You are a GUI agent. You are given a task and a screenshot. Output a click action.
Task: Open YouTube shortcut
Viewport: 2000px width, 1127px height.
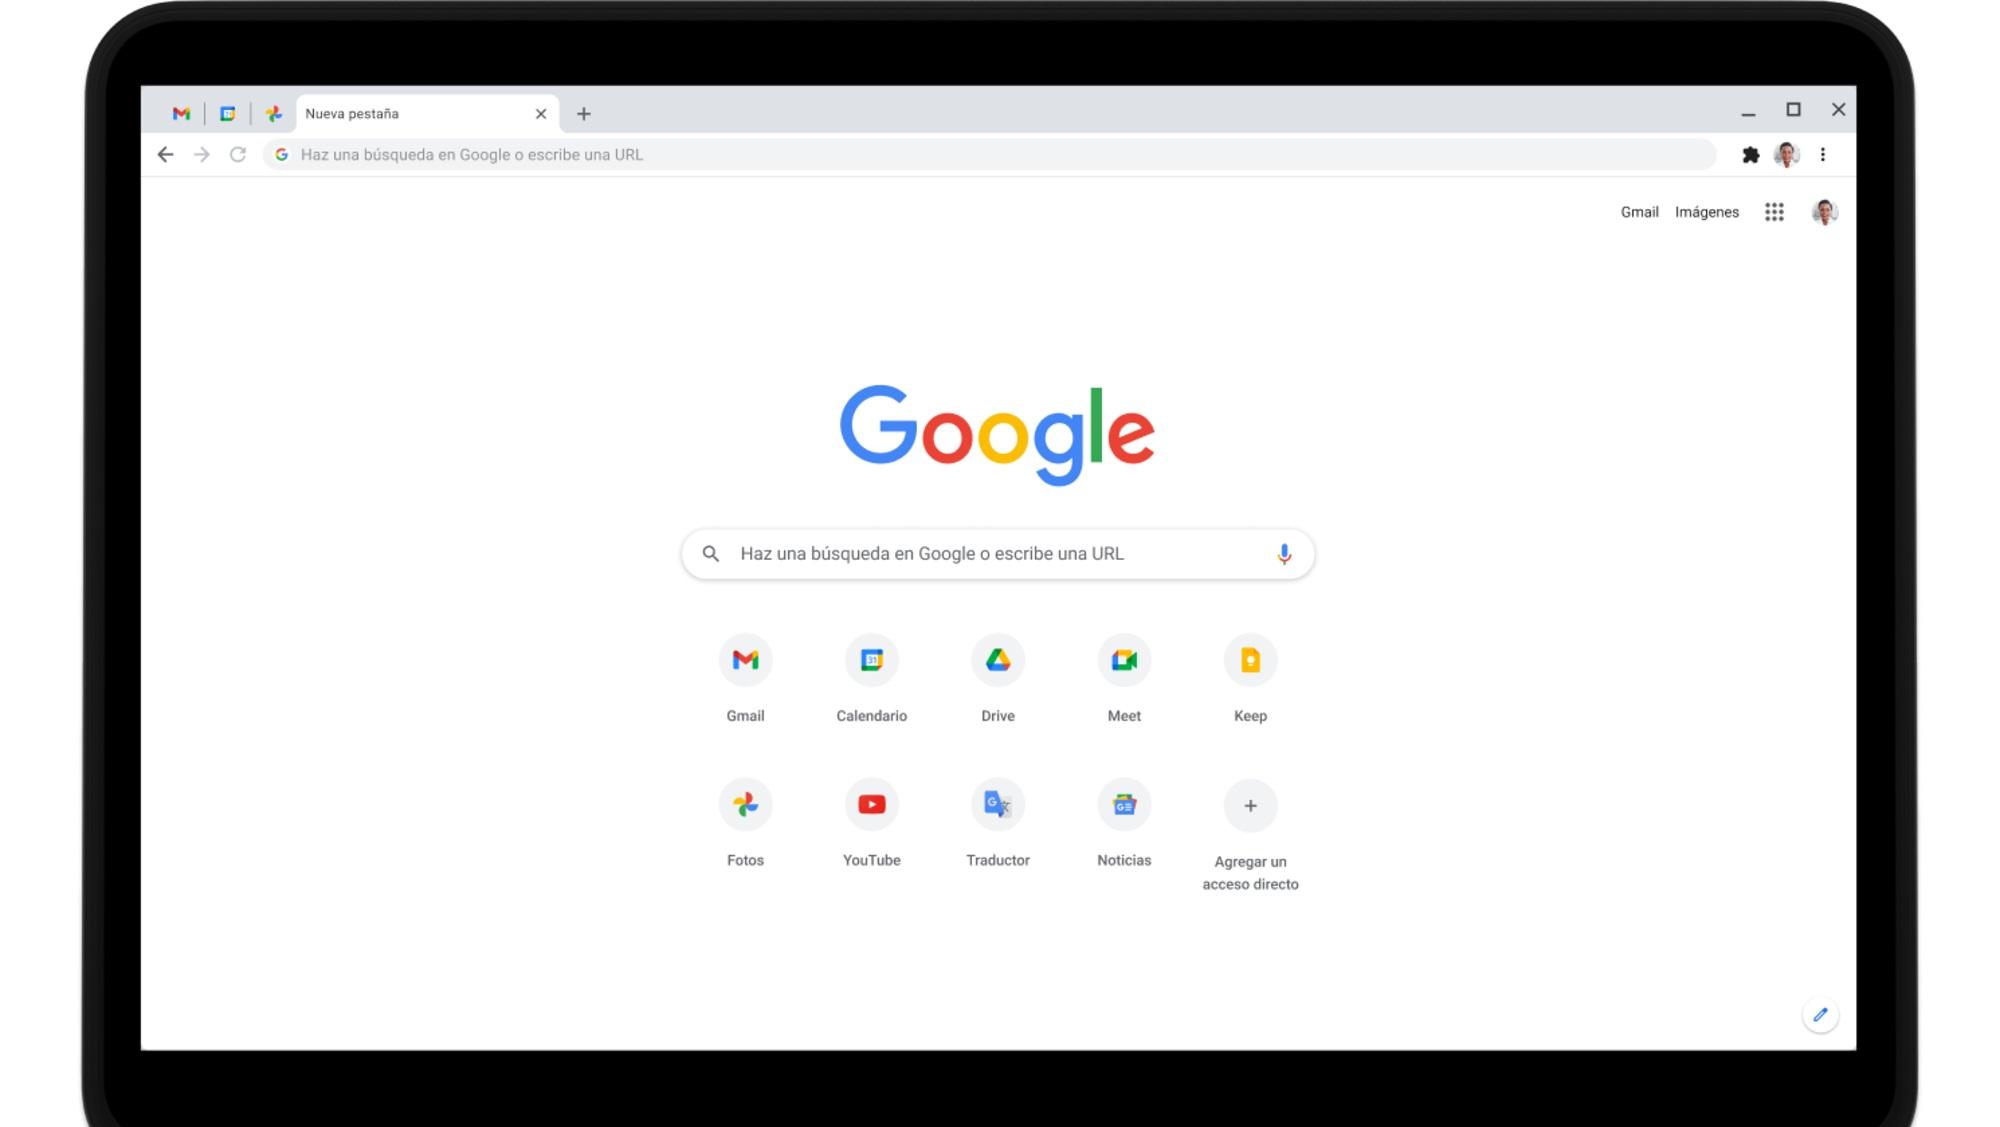tap(871, 804)
